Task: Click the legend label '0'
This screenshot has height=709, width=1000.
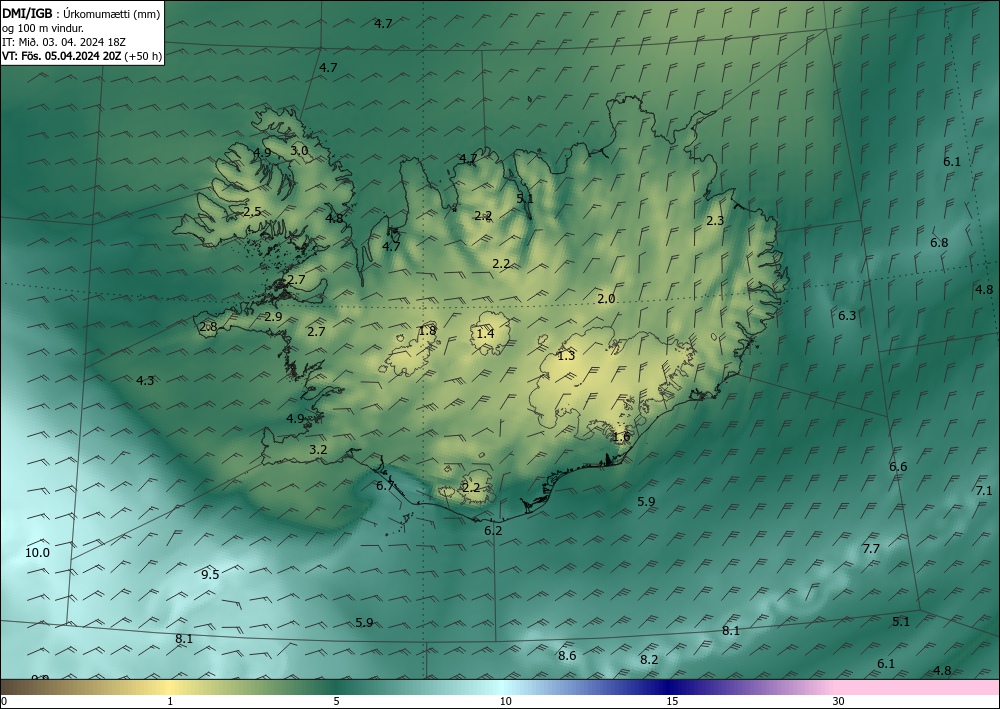Action: pyautogui.click(x=4, y=702)
